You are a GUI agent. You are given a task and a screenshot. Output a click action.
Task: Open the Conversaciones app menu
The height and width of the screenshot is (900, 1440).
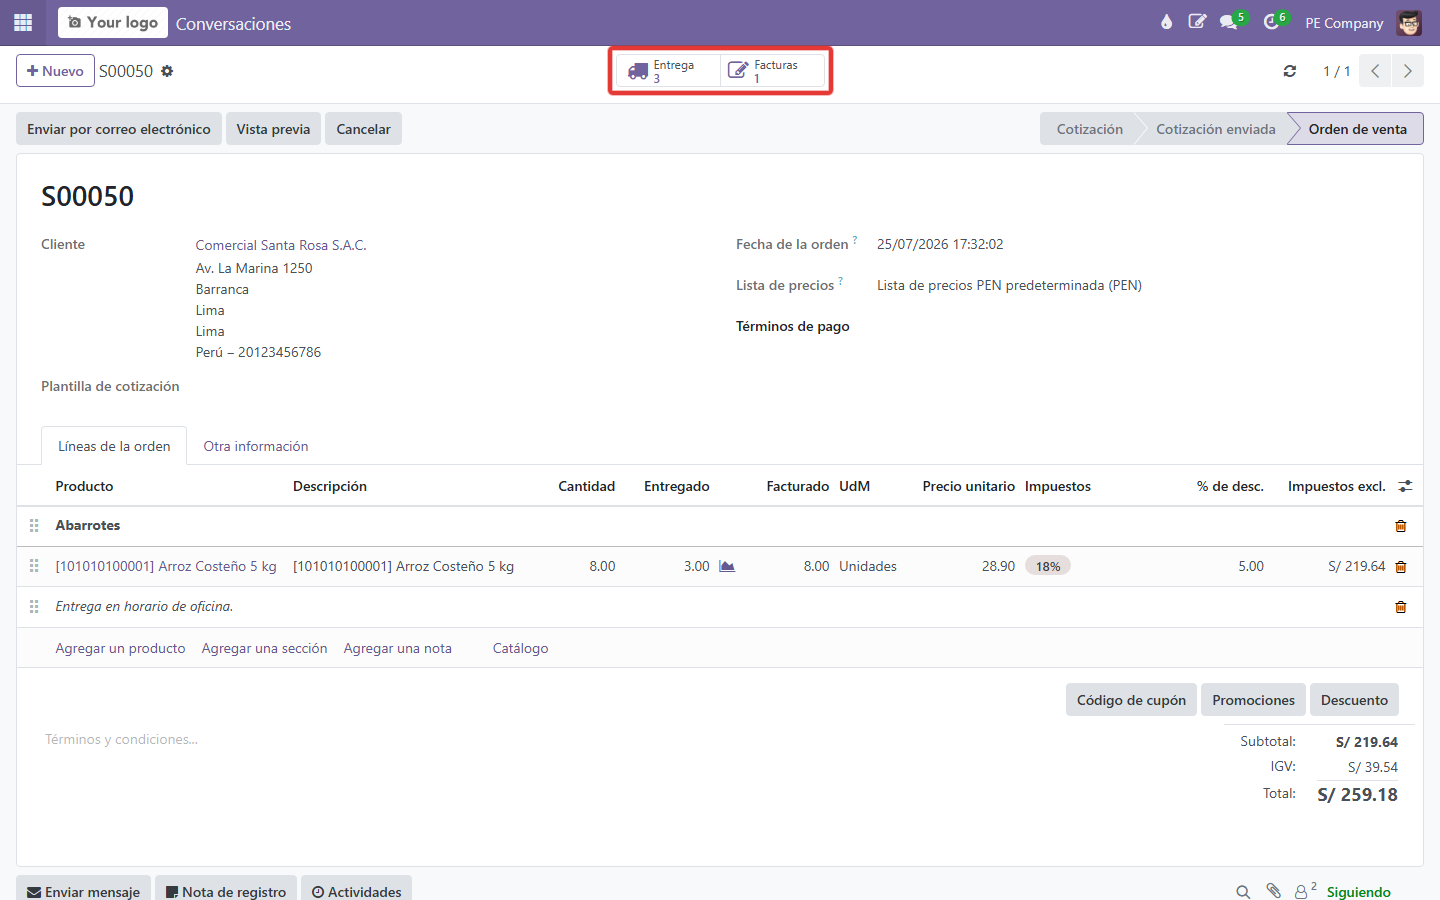[233, 24]
